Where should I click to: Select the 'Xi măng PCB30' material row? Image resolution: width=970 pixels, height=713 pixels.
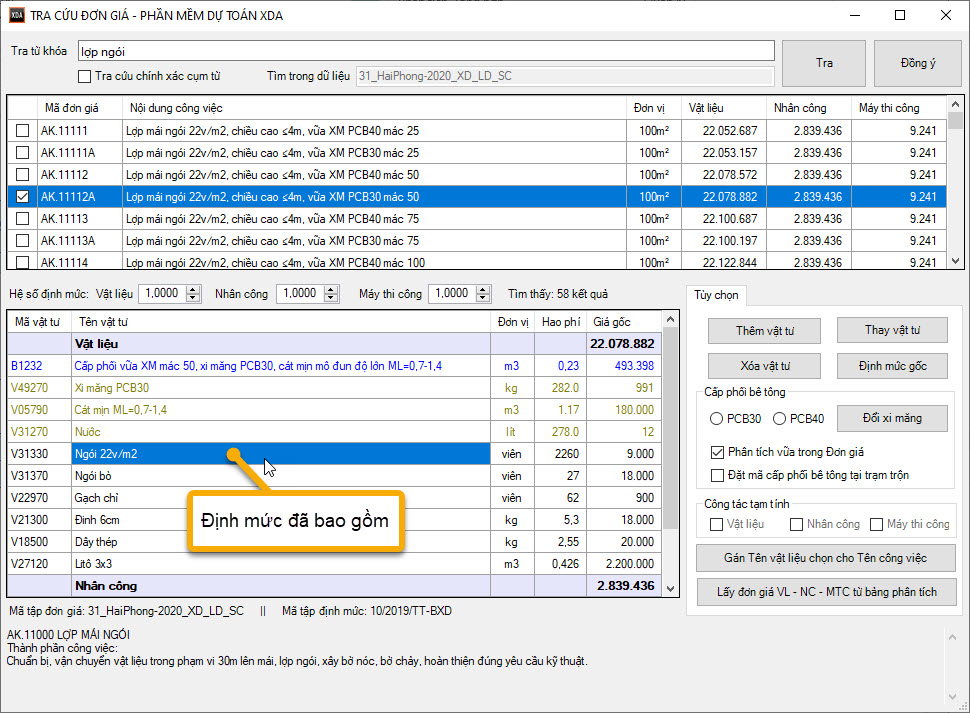334,388
